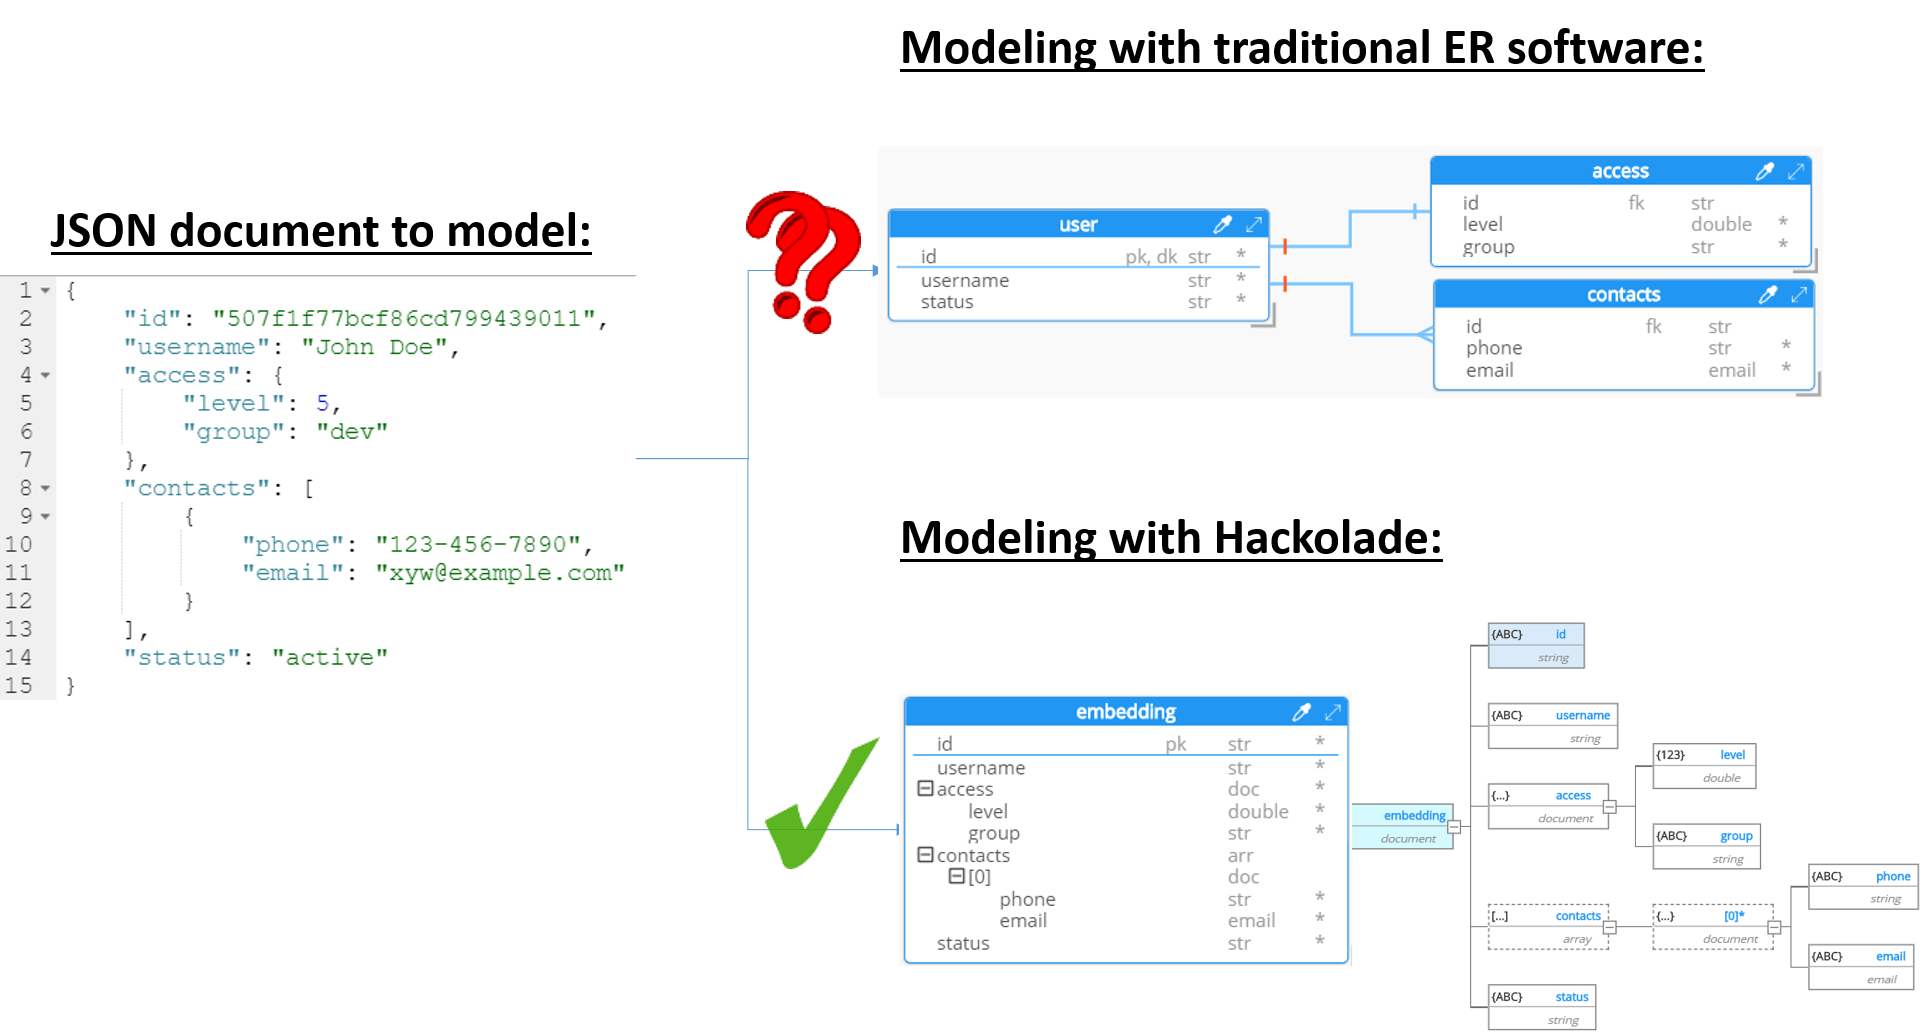Viewport: 1924px width, 1033px height.
Task: Collapse the contacts node in embedding entity
Action: tap(925, 855)
